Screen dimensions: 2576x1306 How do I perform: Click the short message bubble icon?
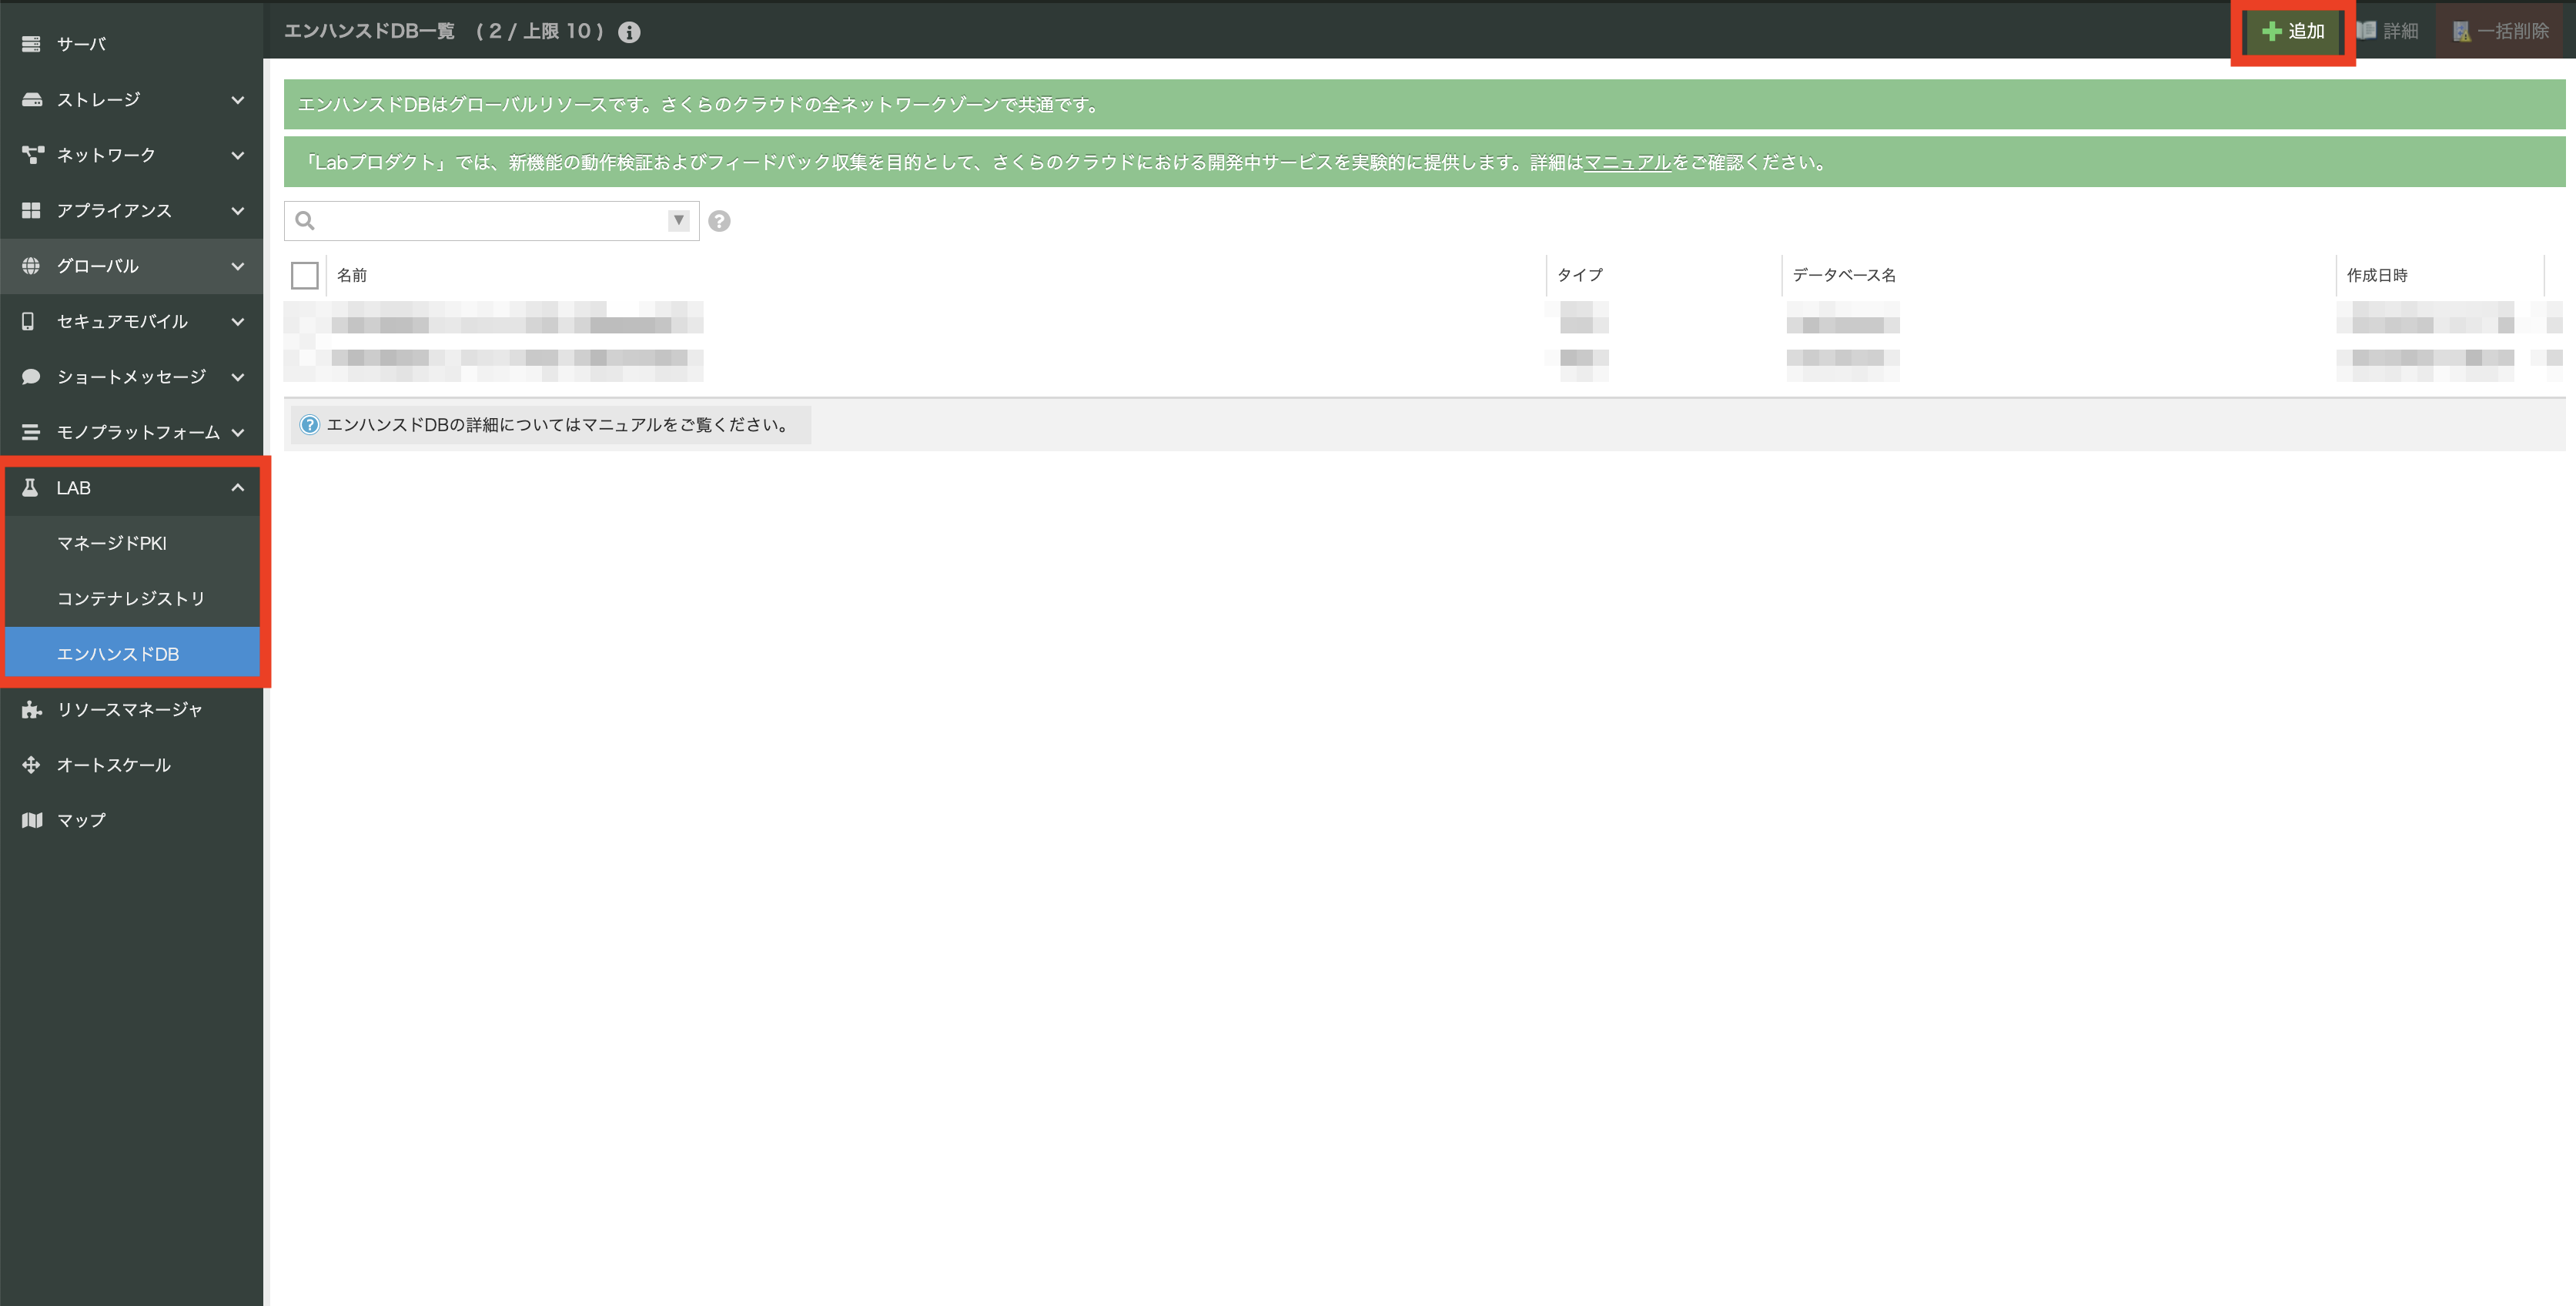[31, 377]
